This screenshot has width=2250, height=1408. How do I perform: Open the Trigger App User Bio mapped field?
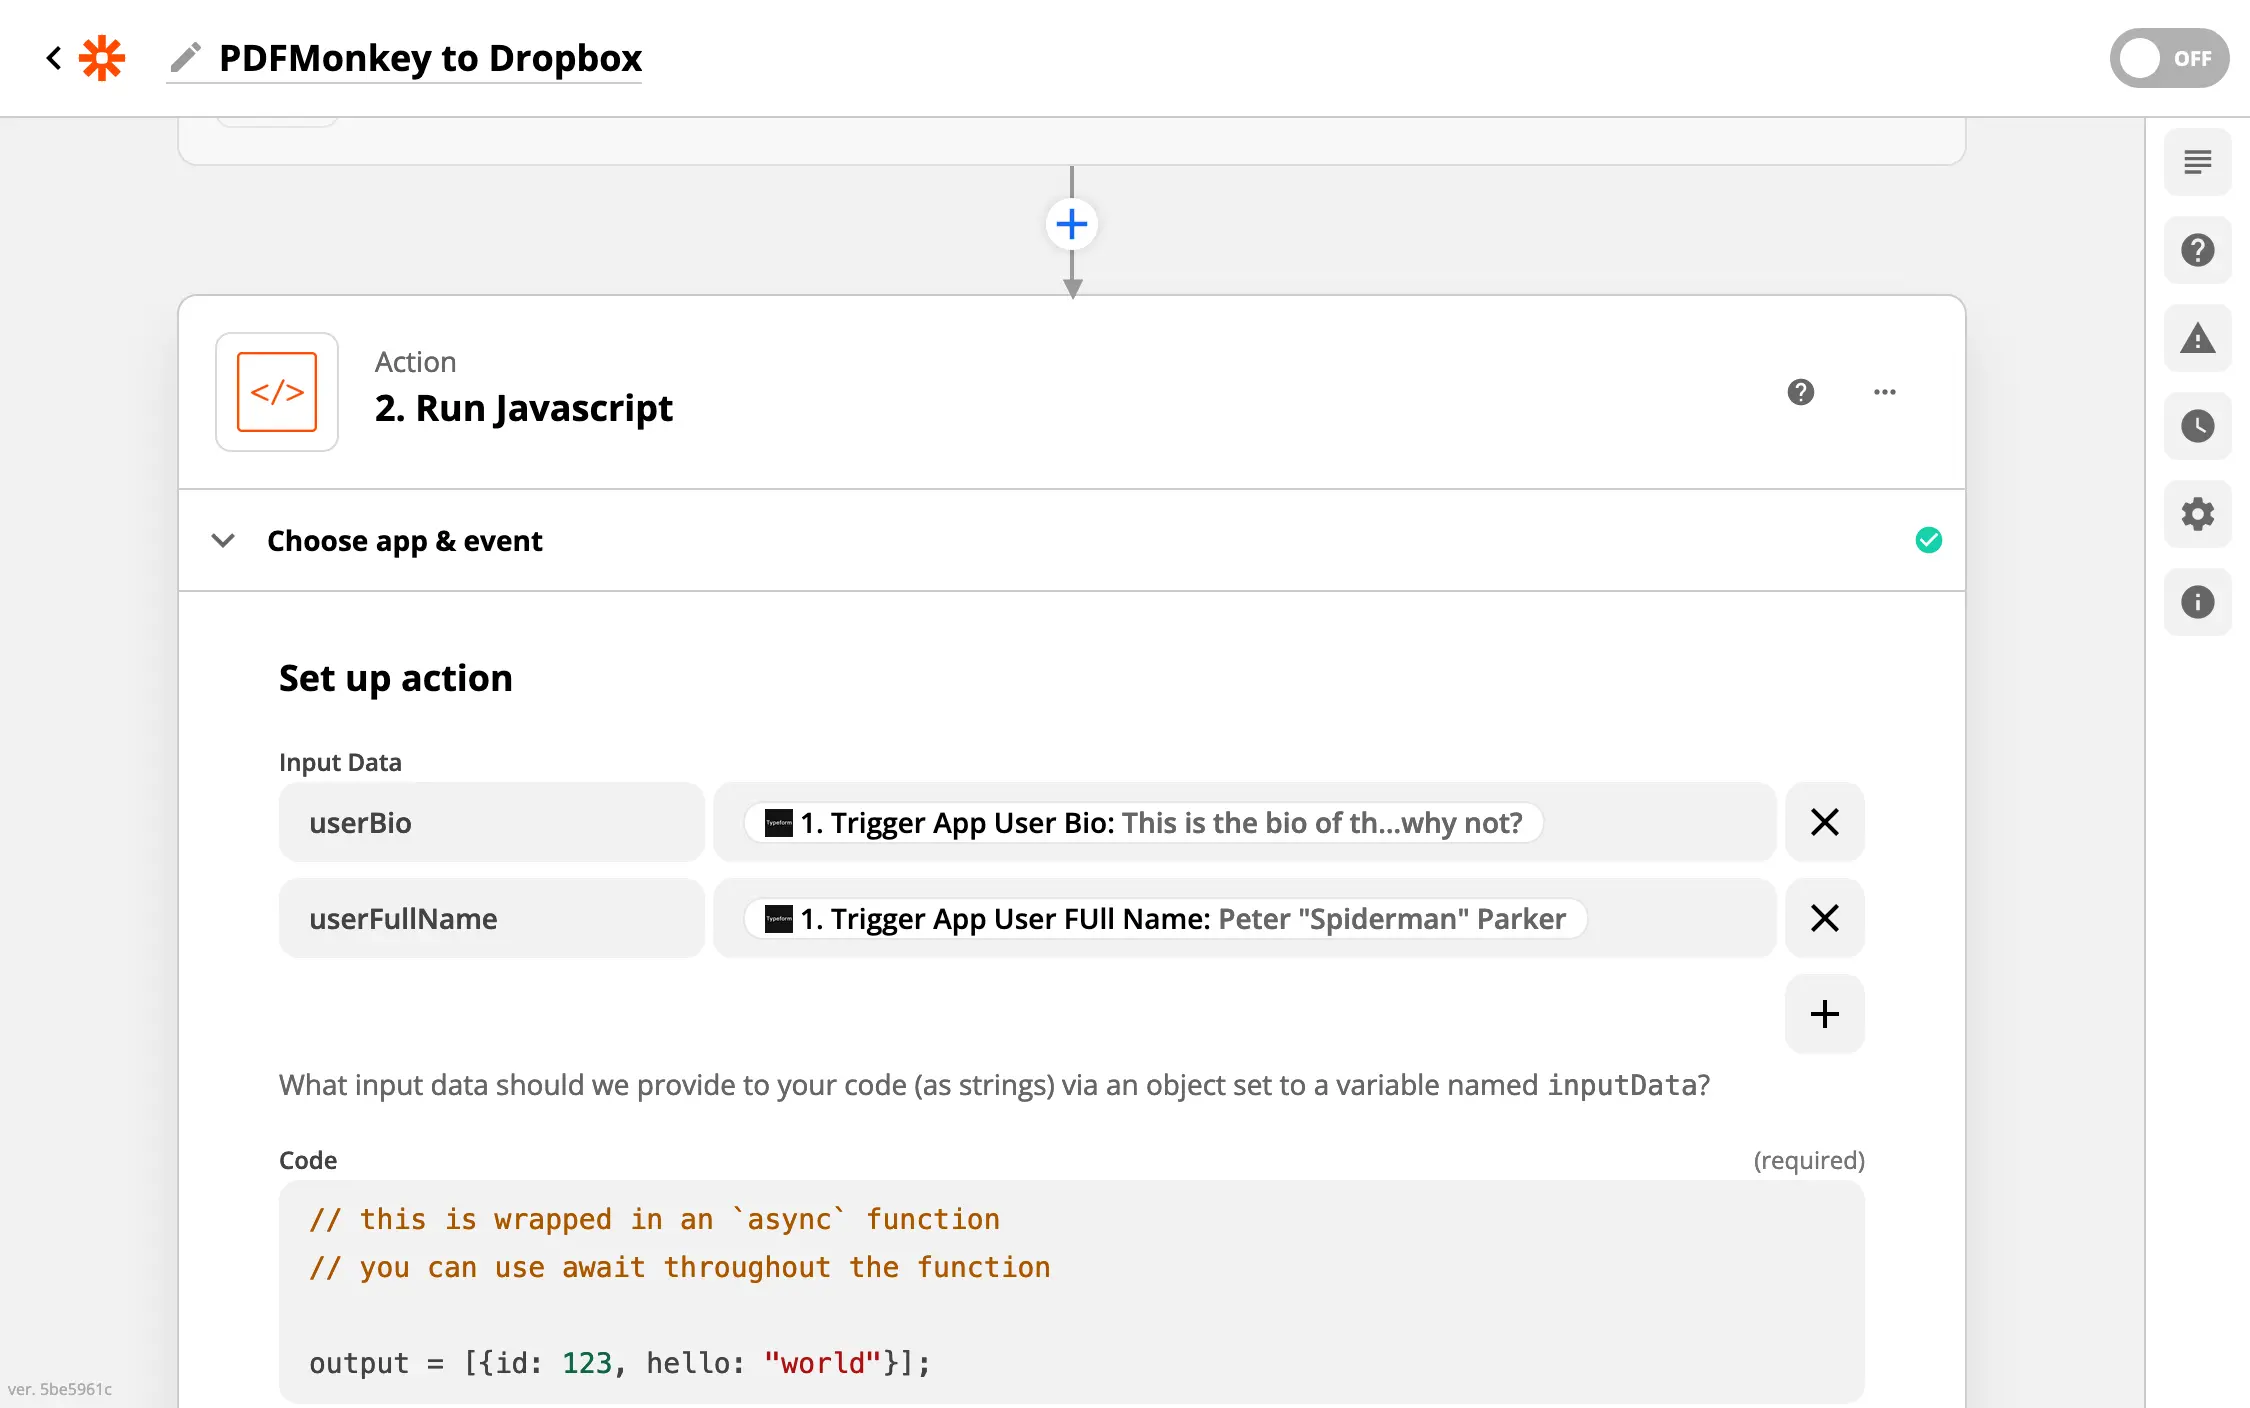(x=1140, y=822)
